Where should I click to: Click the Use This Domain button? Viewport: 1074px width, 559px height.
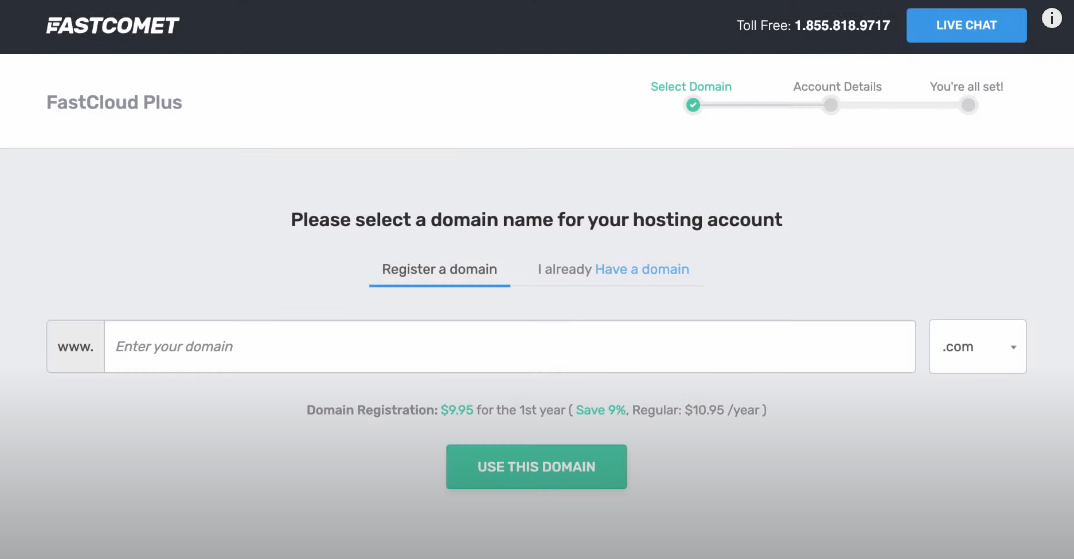(x=536, y=467)
